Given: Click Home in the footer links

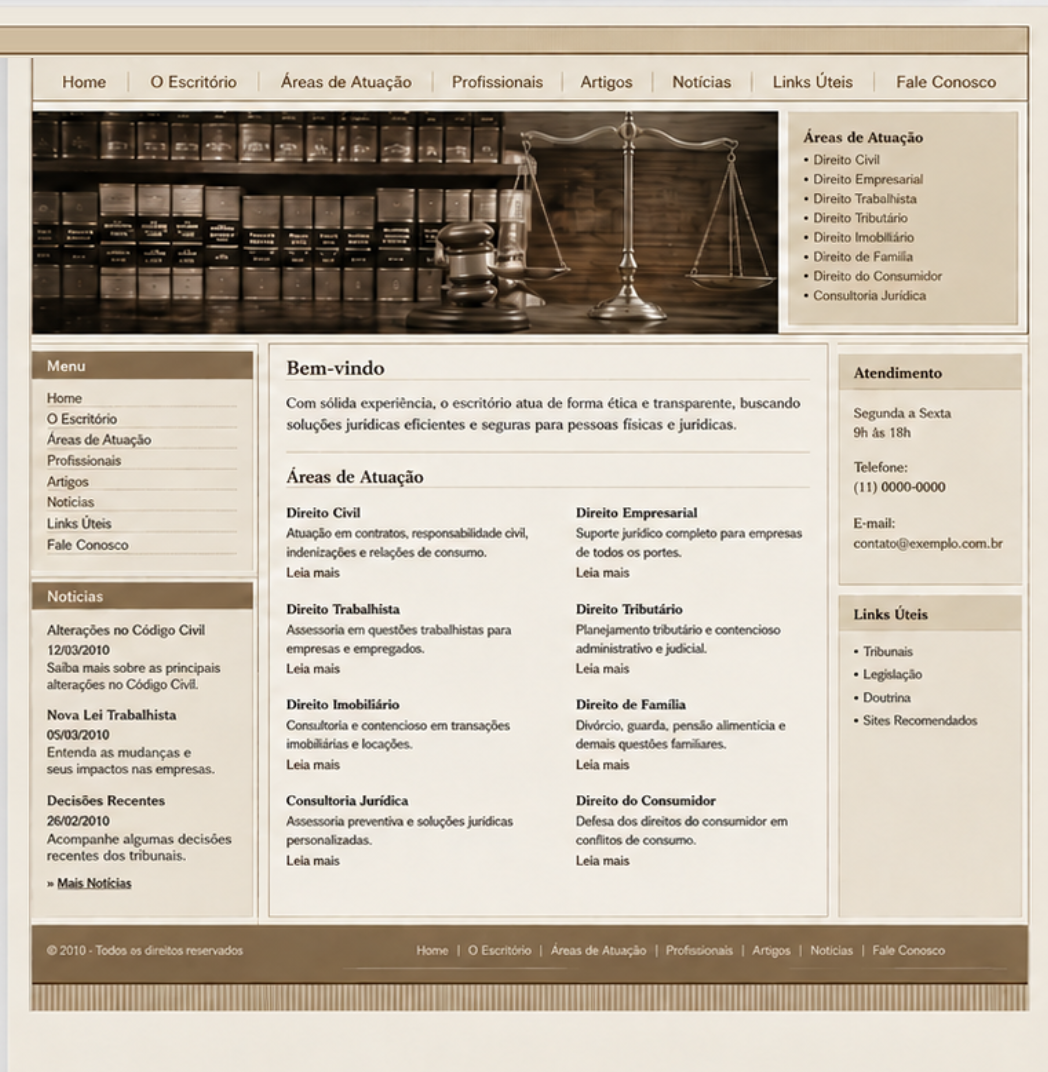Looking at the screenshot, I should point(432,950).
